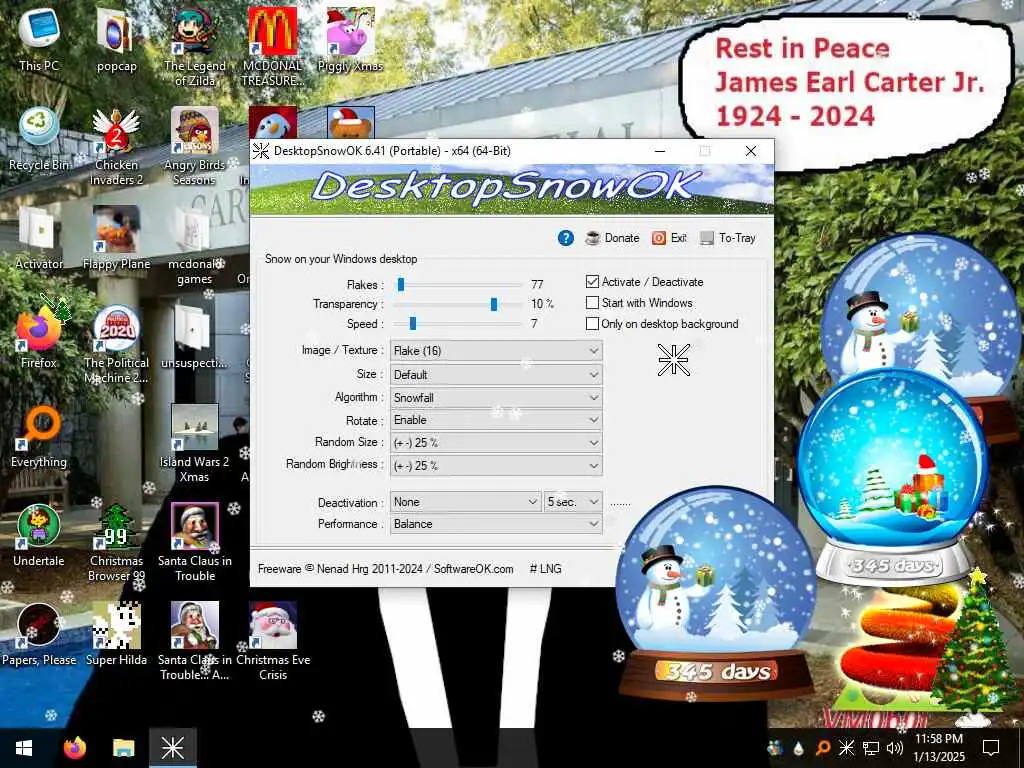Viewport: 1024px width, 768px height.
Task: Open the # LNG language menu
Action: coord(545,569)
